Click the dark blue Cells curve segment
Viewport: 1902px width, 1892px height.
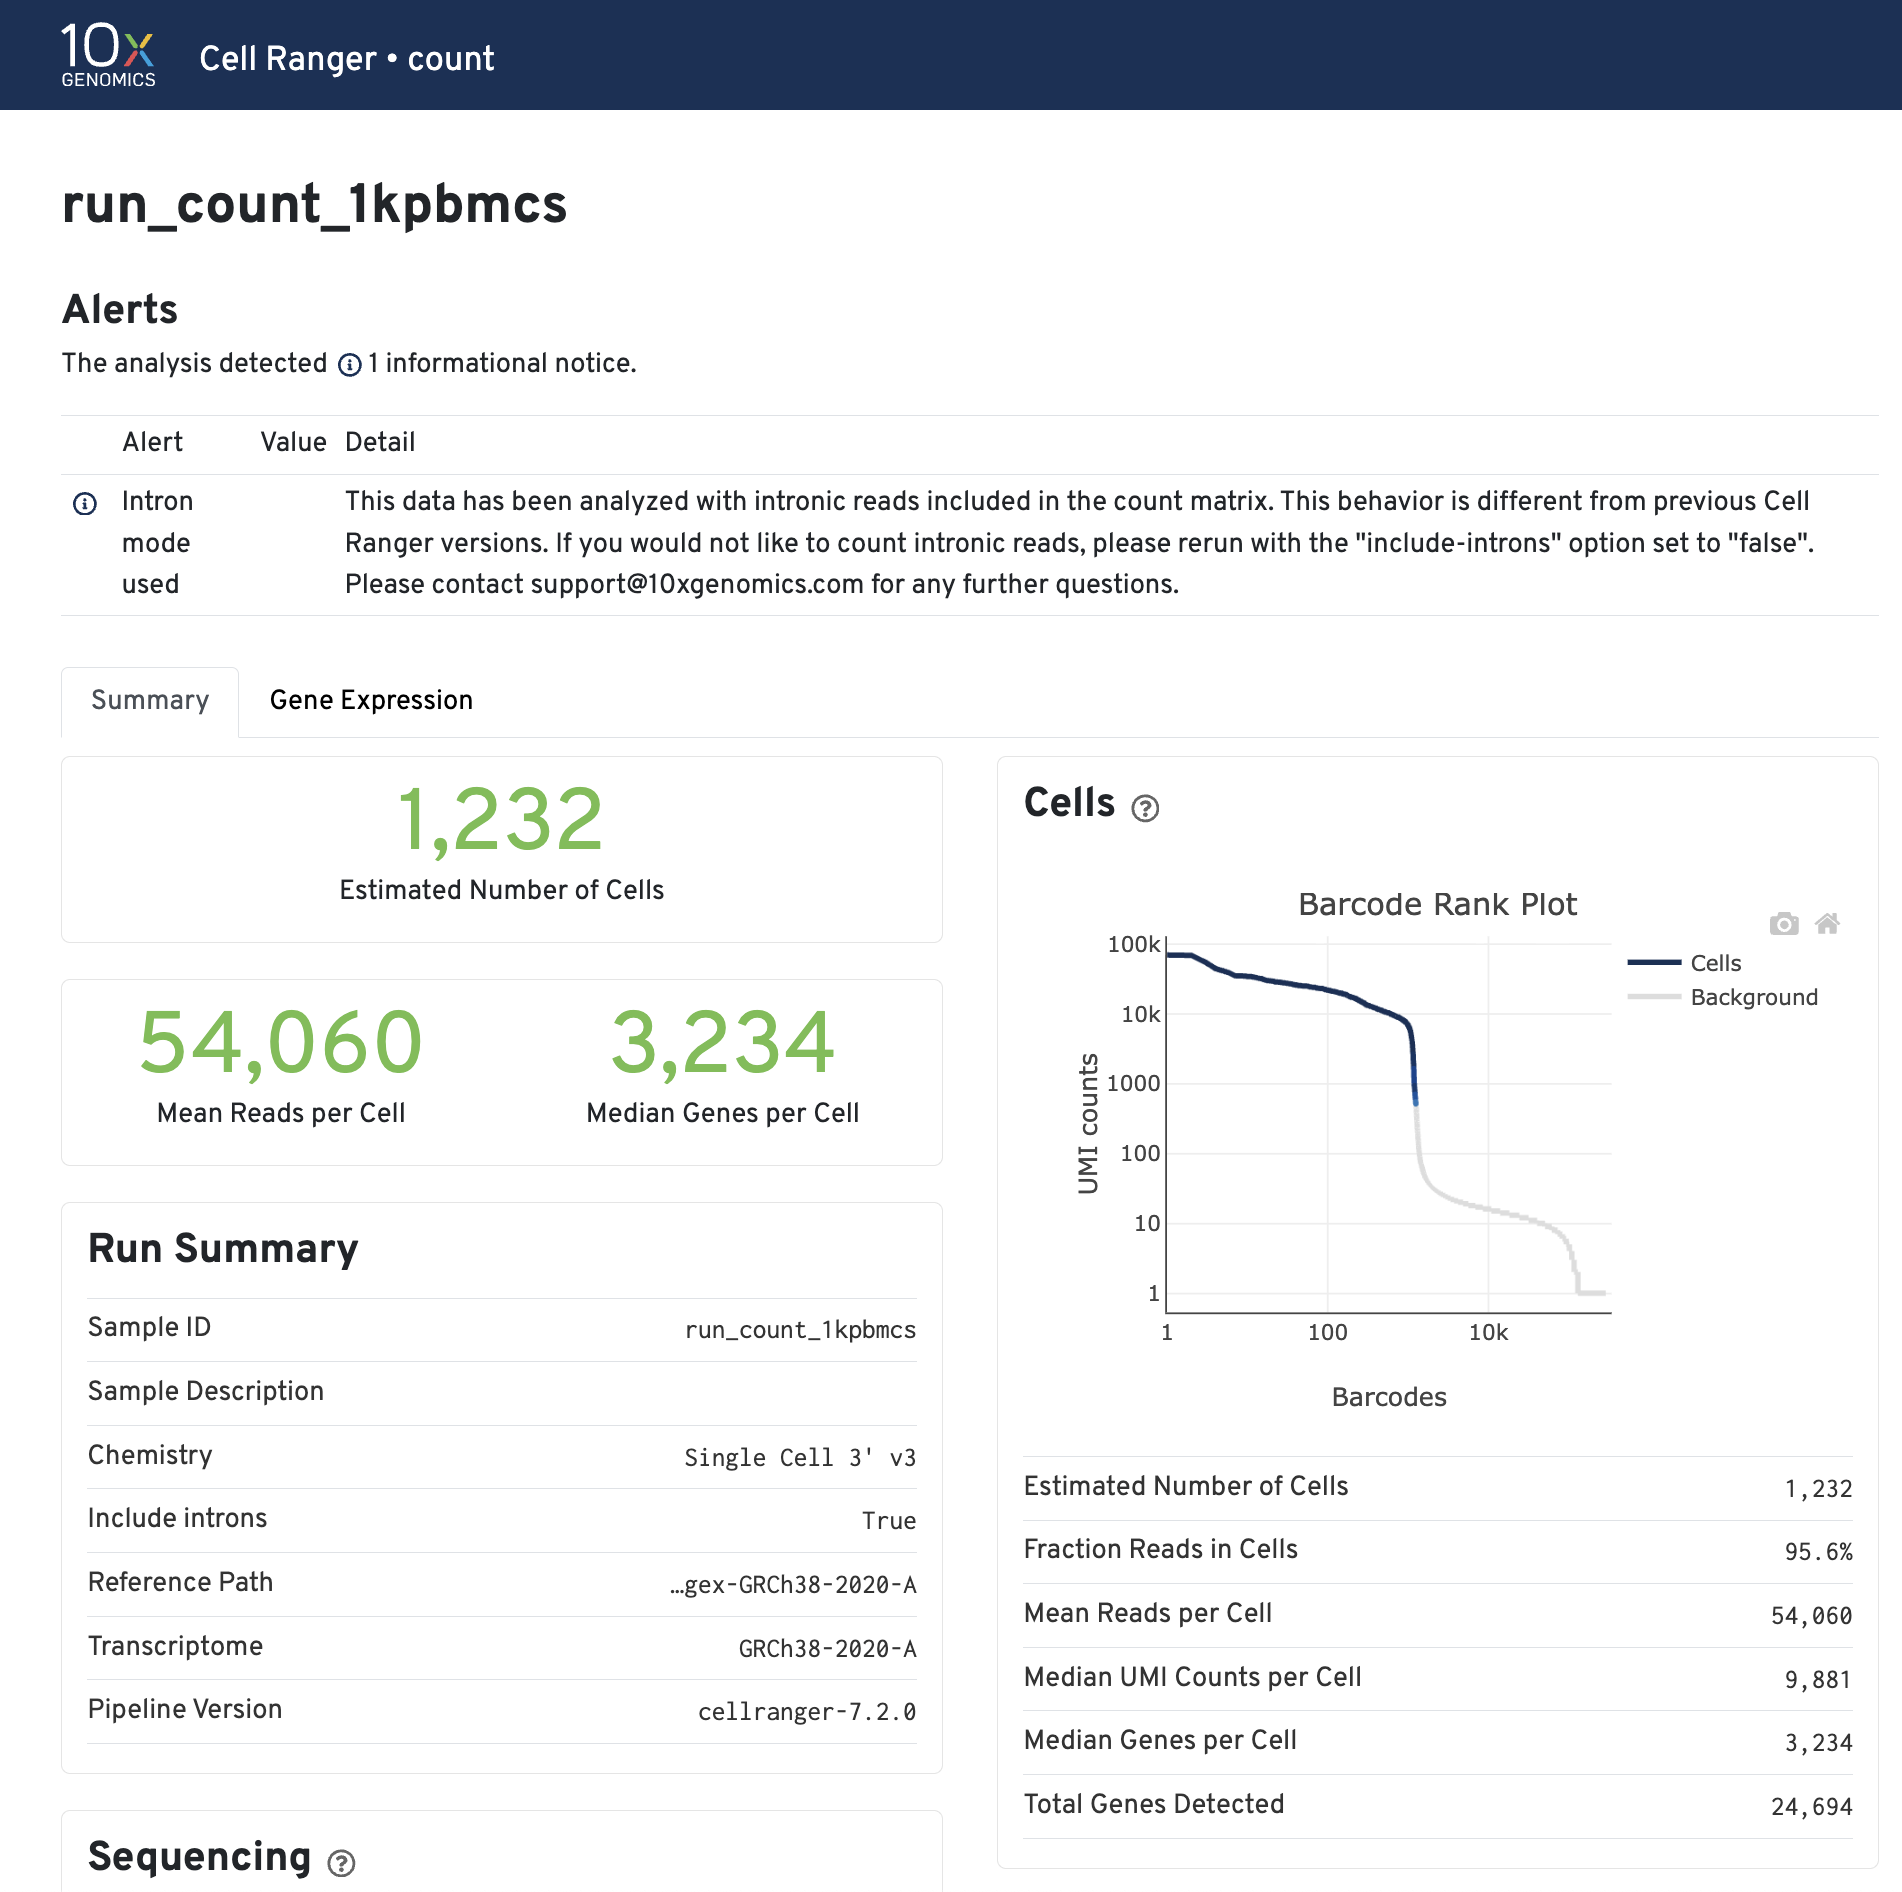pos(1300,985)
